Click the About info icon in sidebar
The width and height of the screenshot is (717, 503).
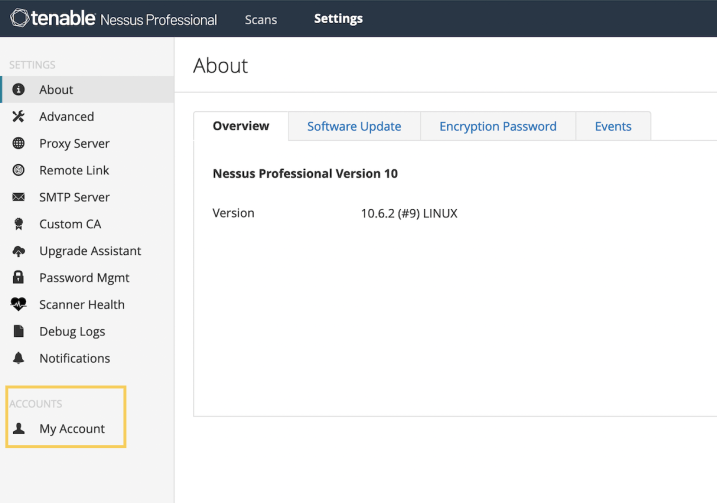18,90
